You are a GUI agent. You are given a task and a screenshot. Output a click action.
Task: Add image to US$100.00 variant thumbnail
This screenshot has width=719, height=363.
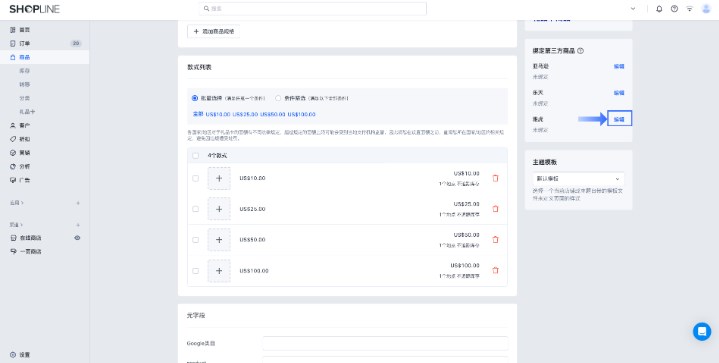click(x=219, y=271)
